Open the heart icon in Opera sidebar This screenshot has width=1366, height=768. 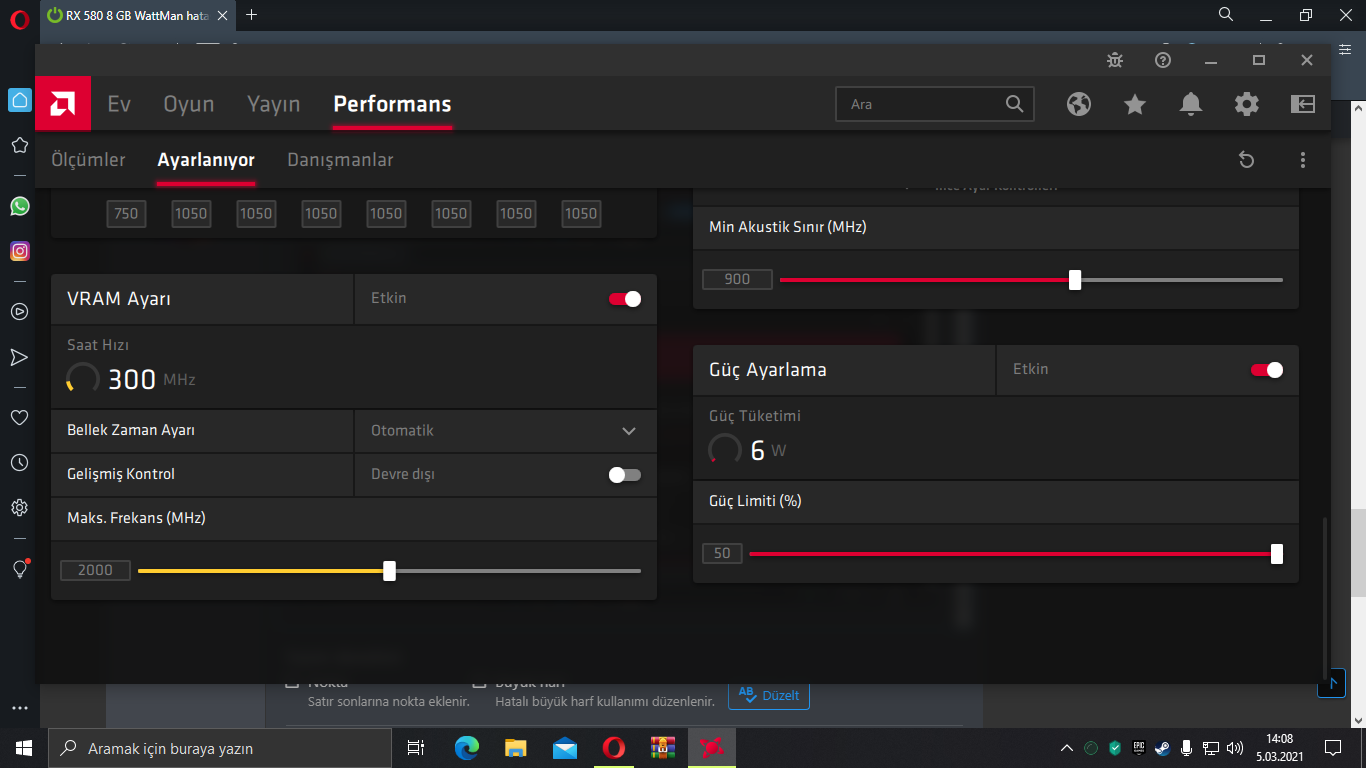(19, 417)
